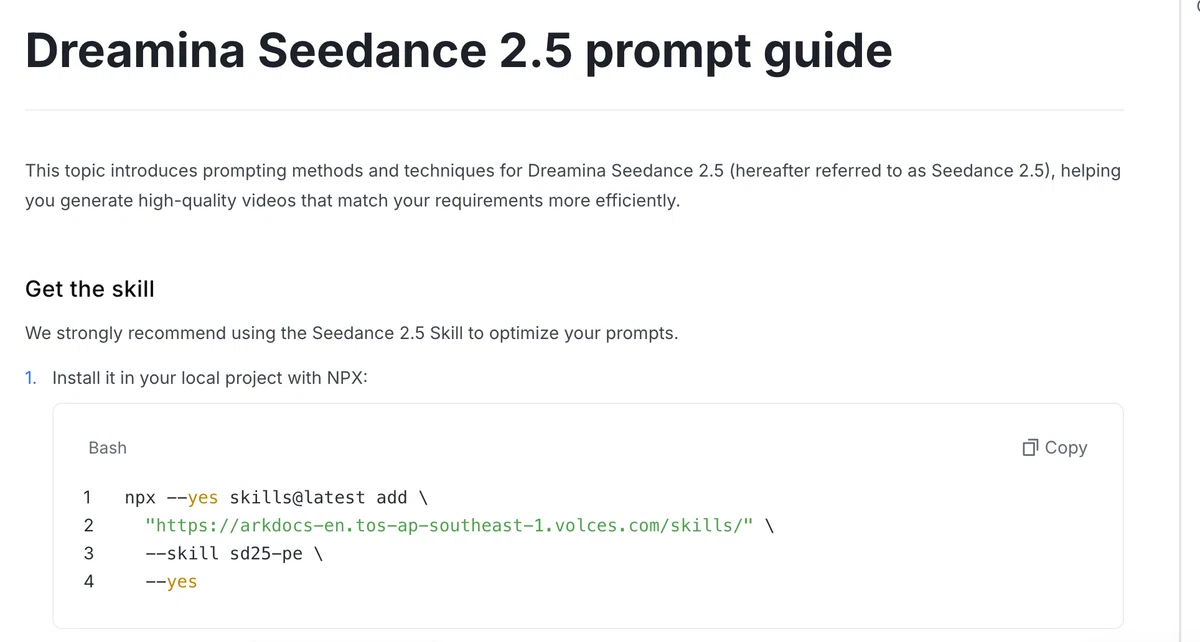Click the Copy text label
1200x642 pixels.
[1066, 448]
